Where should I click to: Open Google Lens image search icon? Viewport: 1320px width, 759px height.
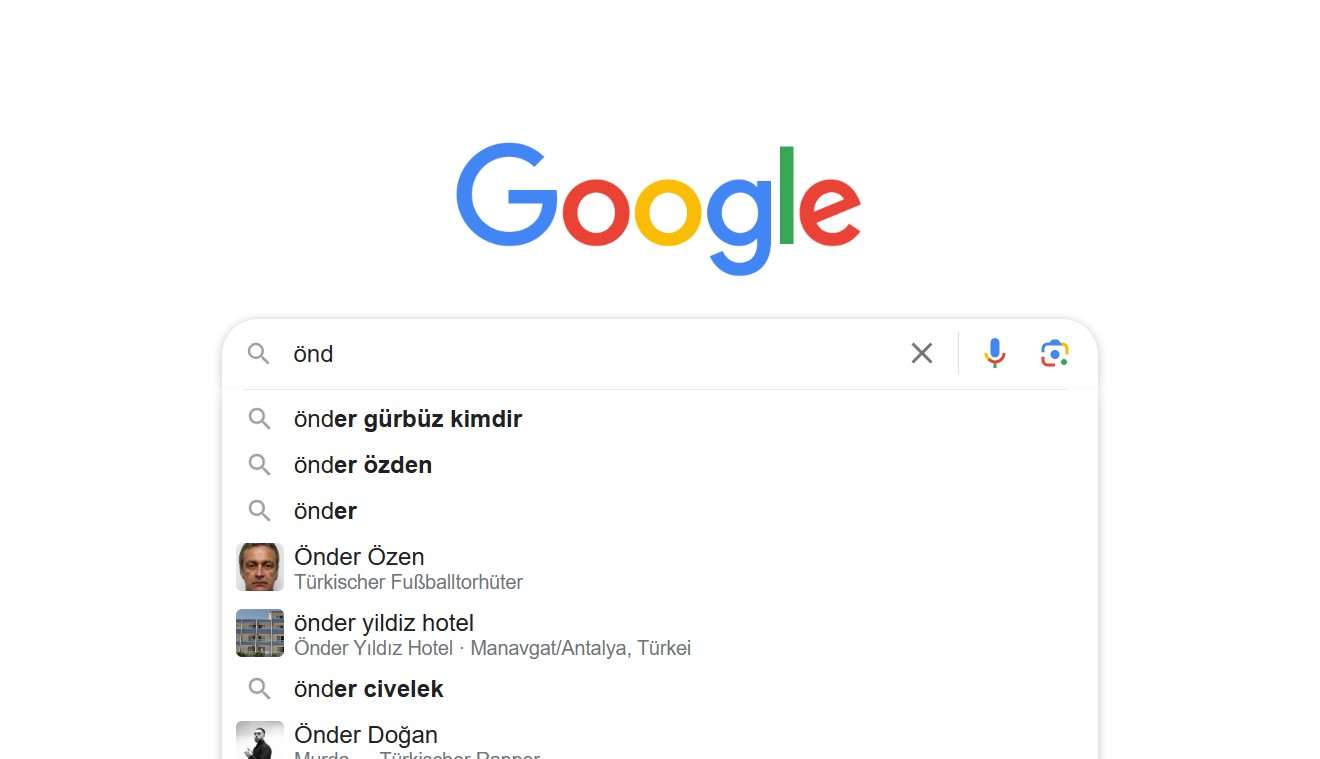(1054, 353)
